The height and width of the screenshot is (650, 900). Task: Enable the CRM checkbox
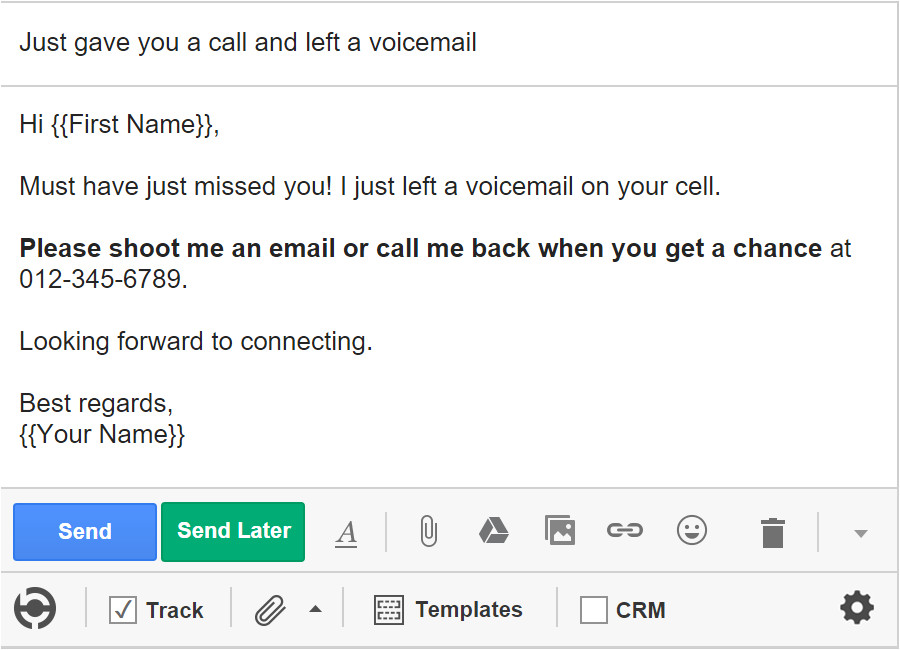(594, 610)
